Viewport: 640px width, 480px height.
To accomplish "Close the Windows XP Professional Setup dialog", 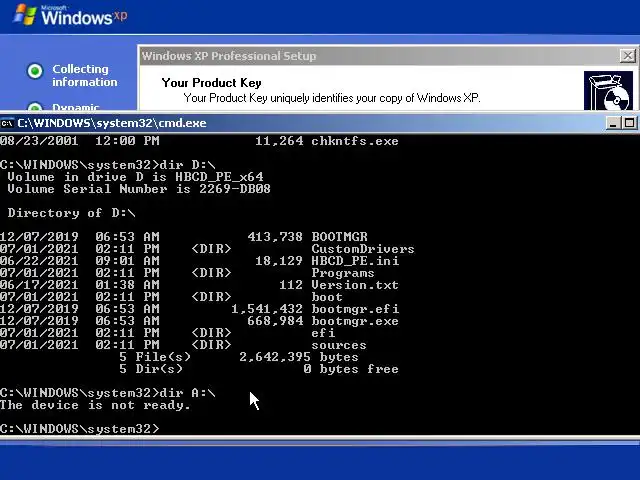I will (x=627, y=56).
